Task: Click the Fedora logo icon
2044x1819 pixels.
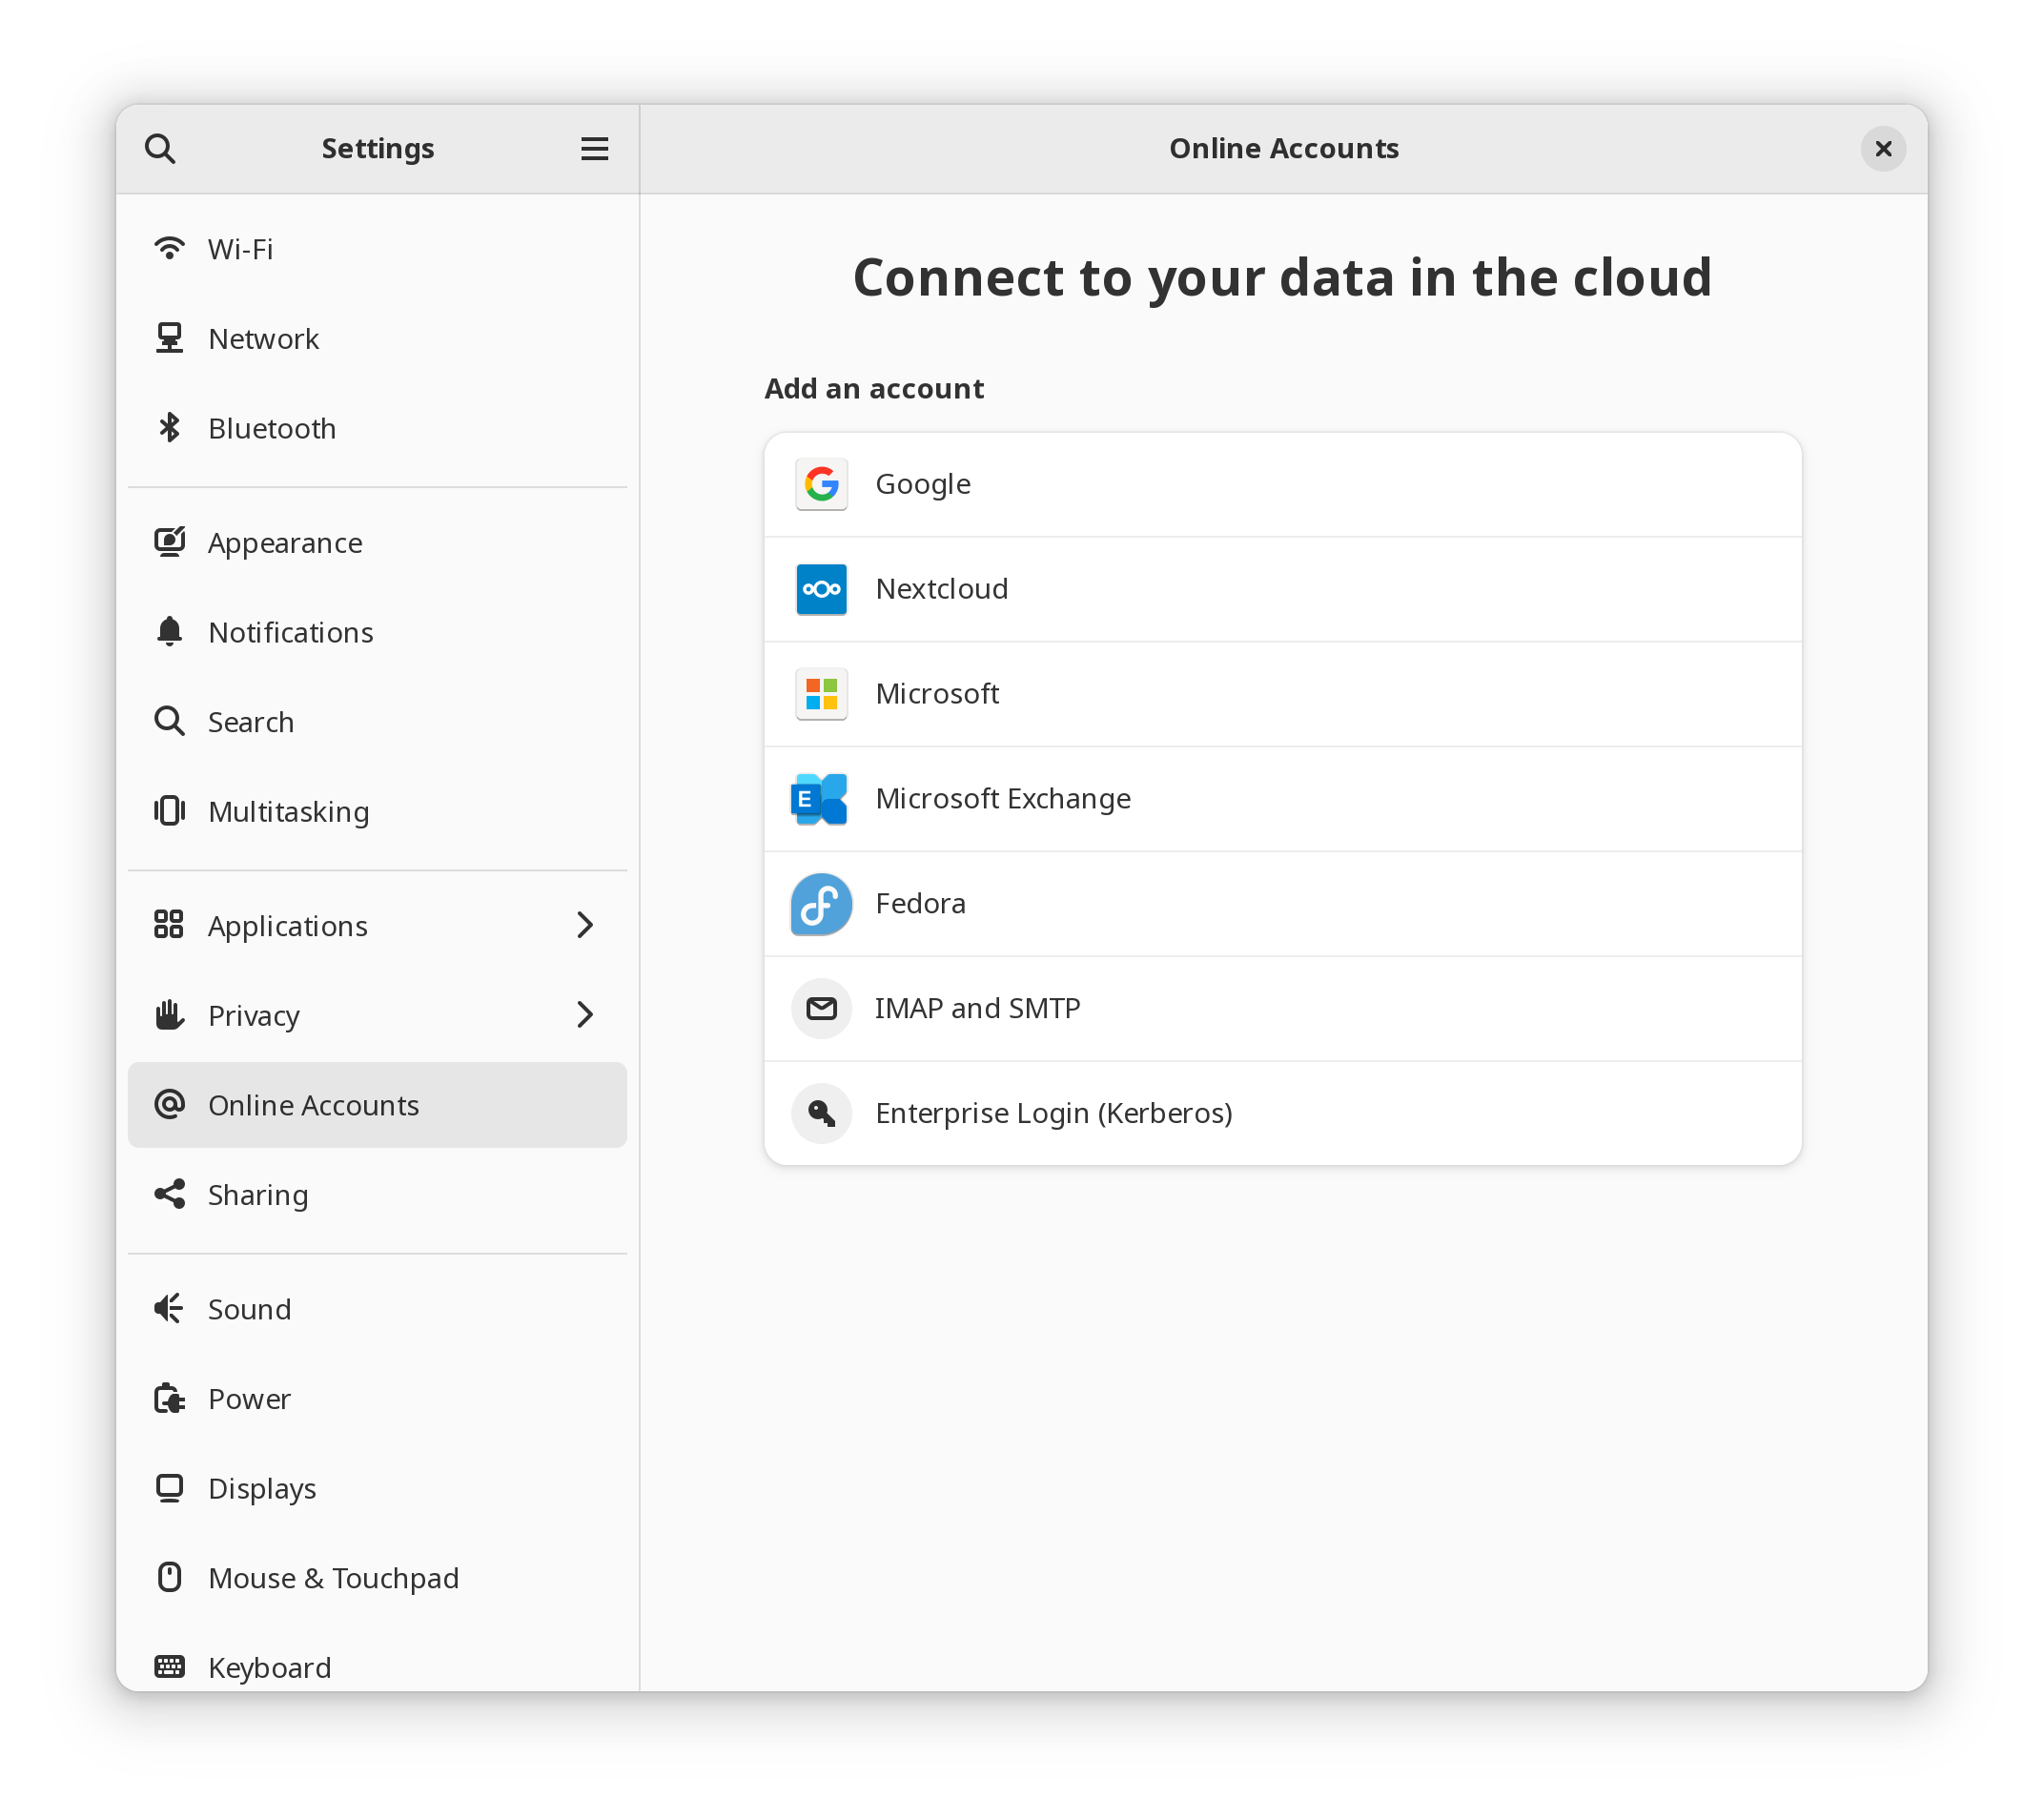Action: coord(821,903)
